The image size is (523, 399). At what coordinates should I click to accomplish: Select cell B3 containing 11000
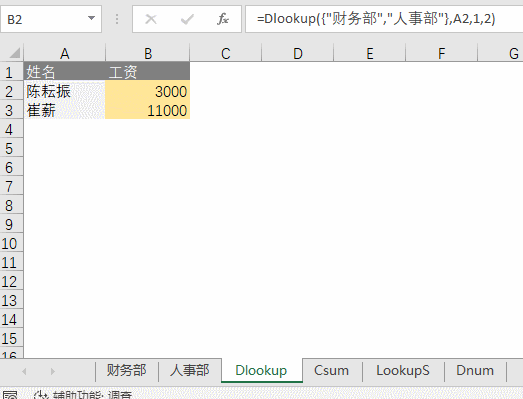coord(147,110)
